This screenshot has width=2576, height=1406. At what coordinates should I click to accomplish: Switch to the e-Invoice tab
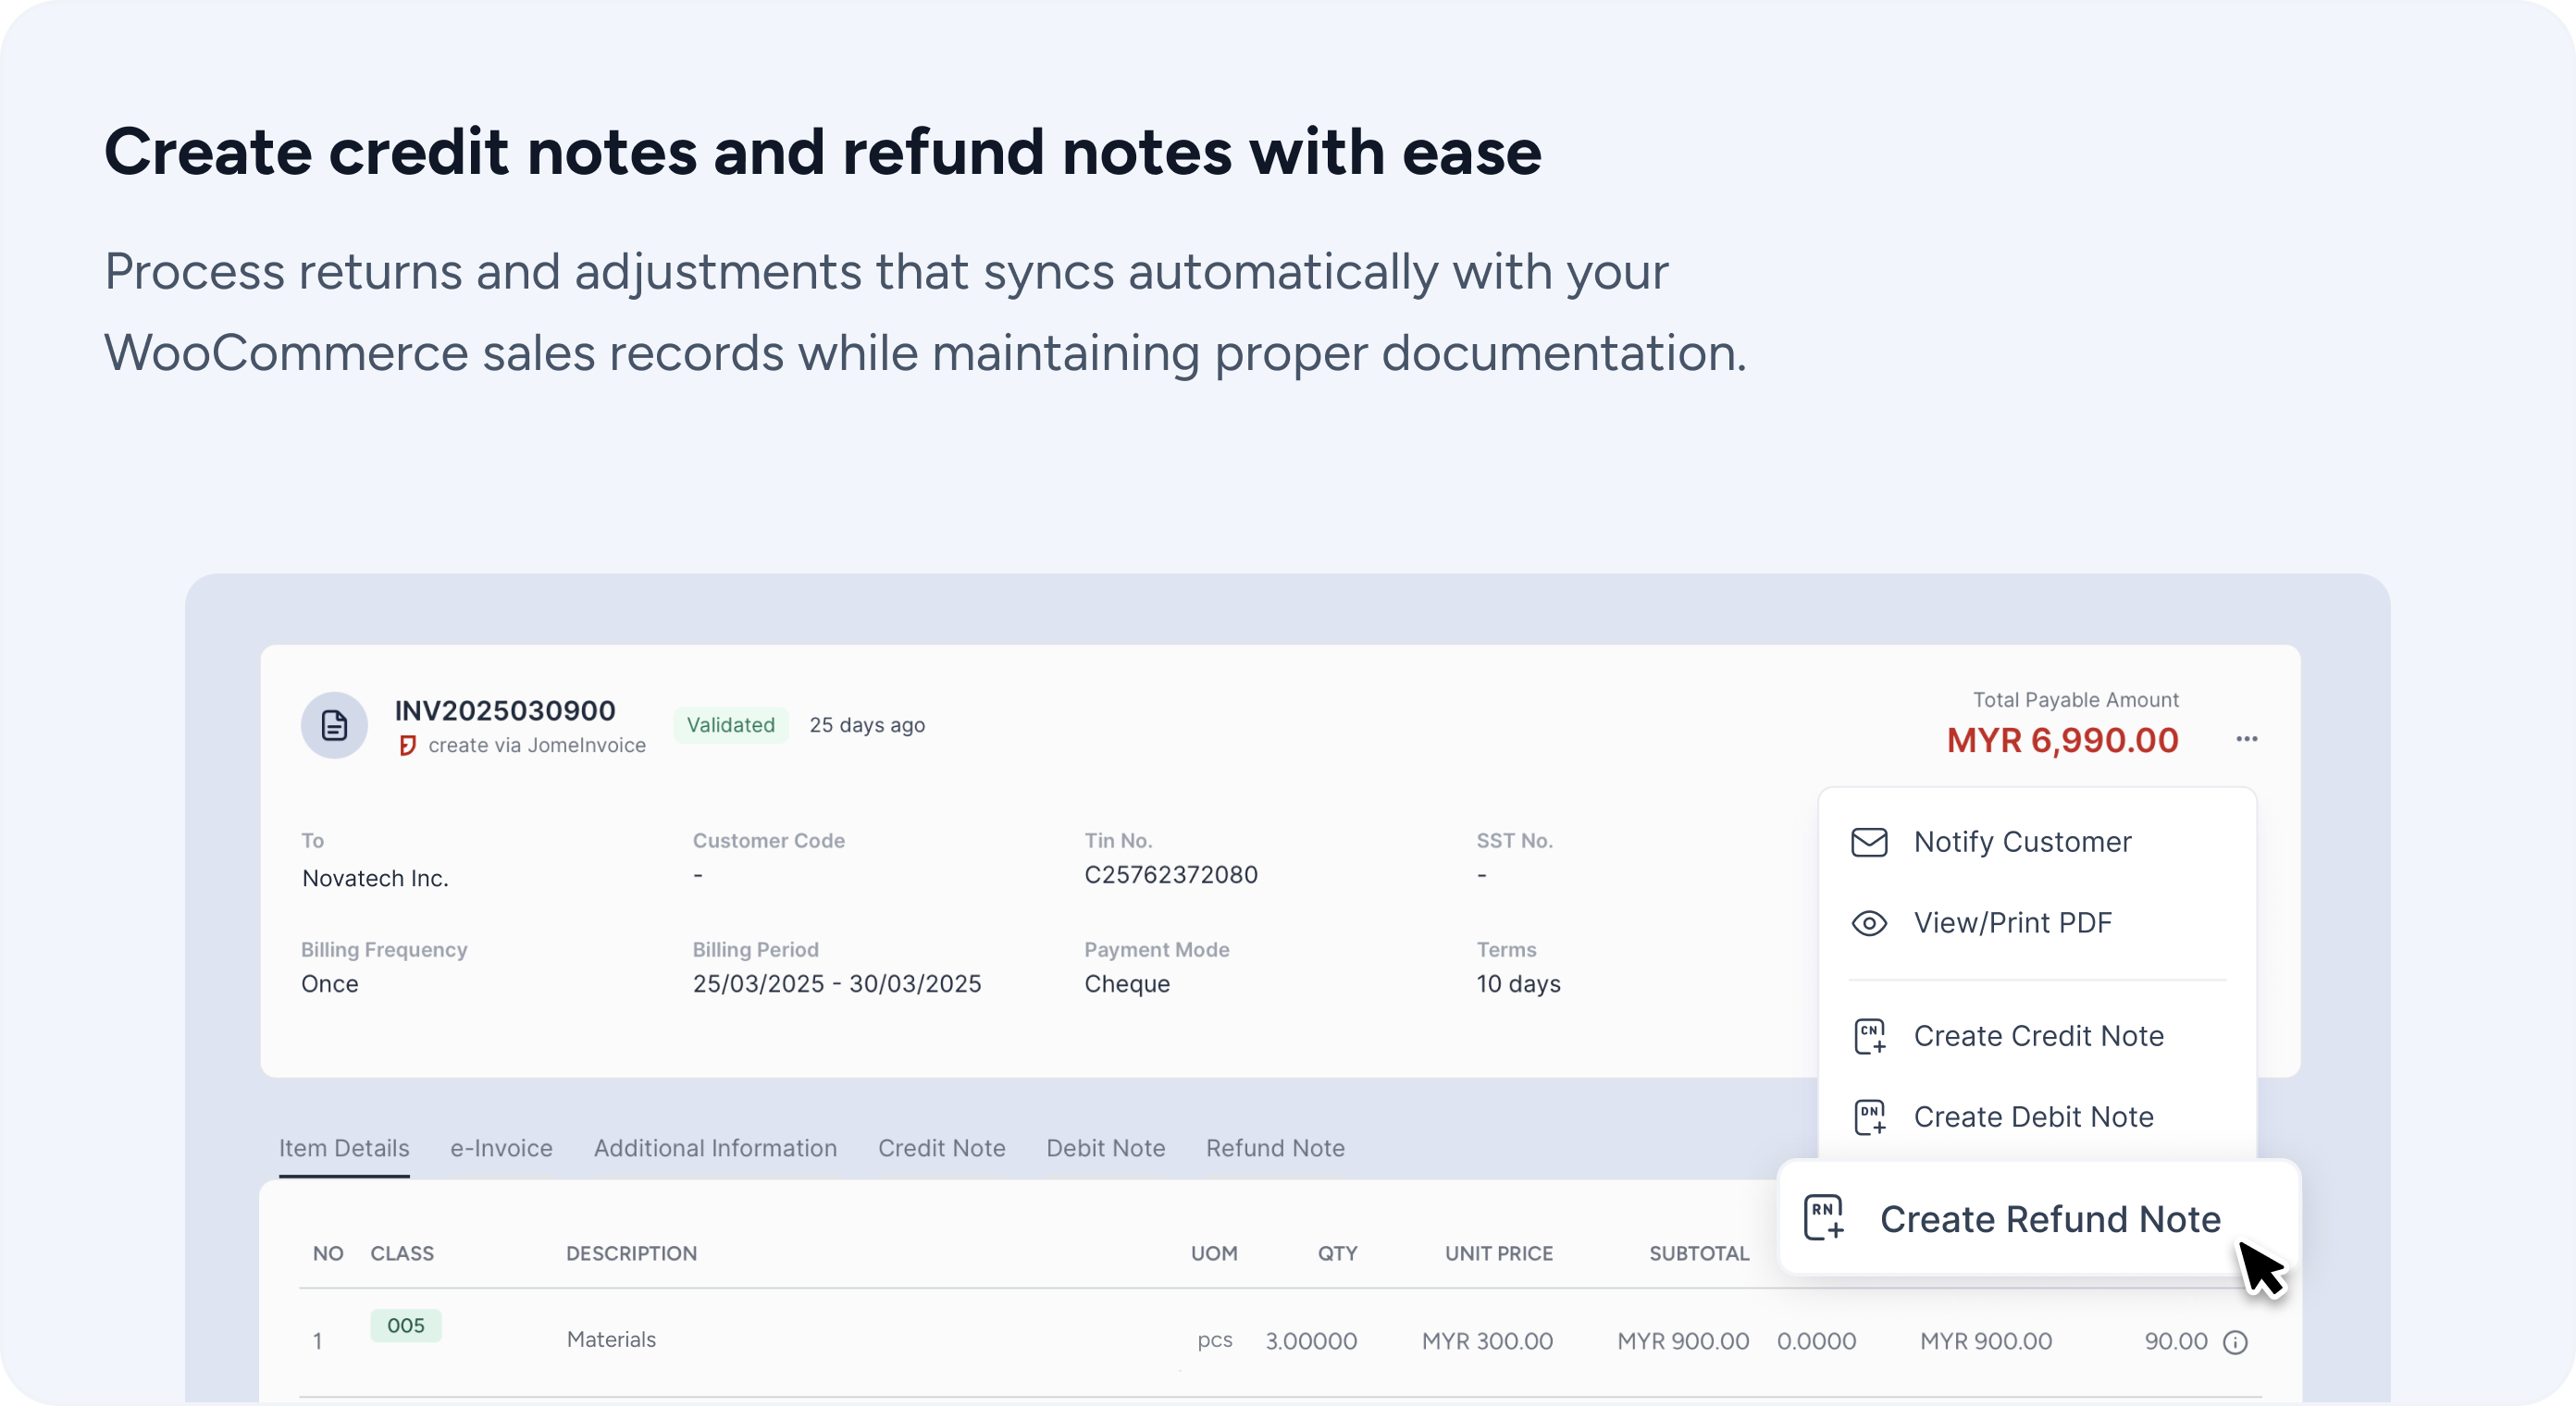[501, 1148]
